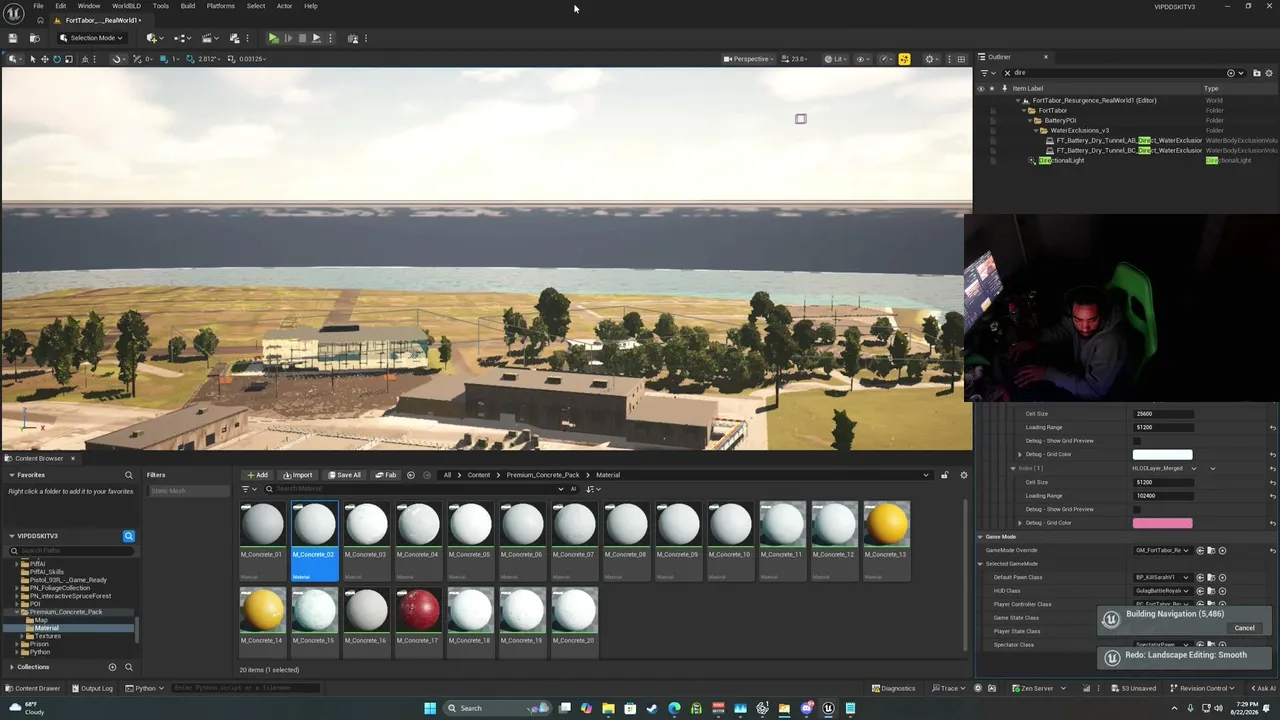Click the Browse content icon next to Save
1280x720 pixels.
click(x=34, y=38)
